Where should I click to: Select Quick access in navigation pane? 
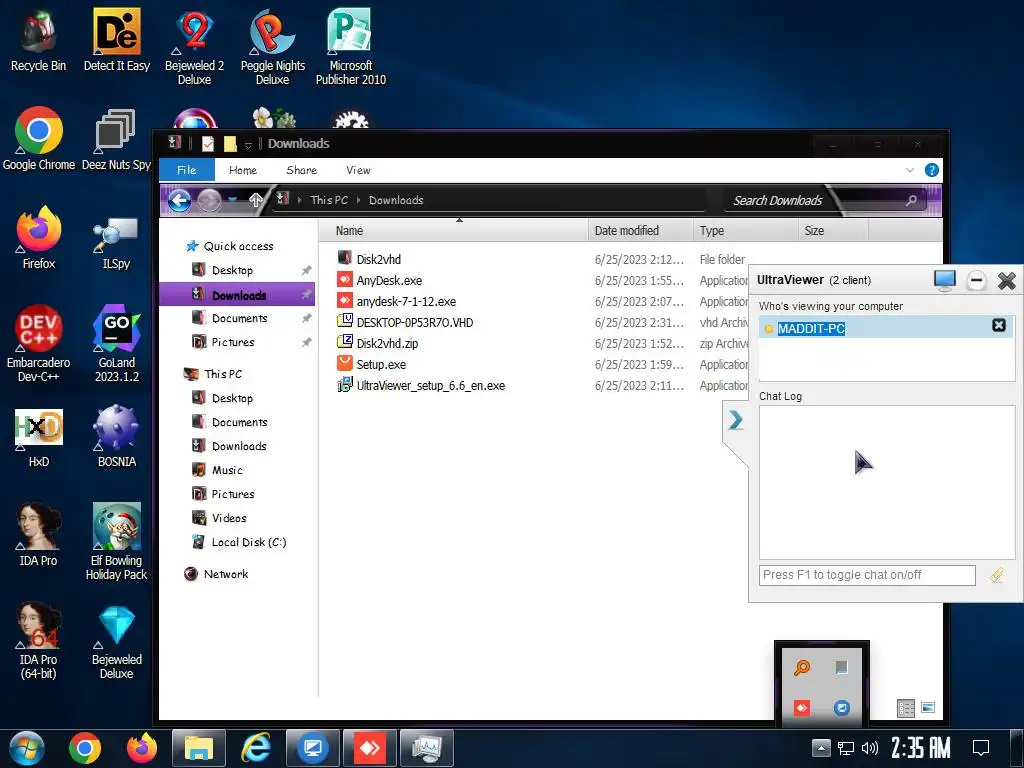[x=238, y=246]
